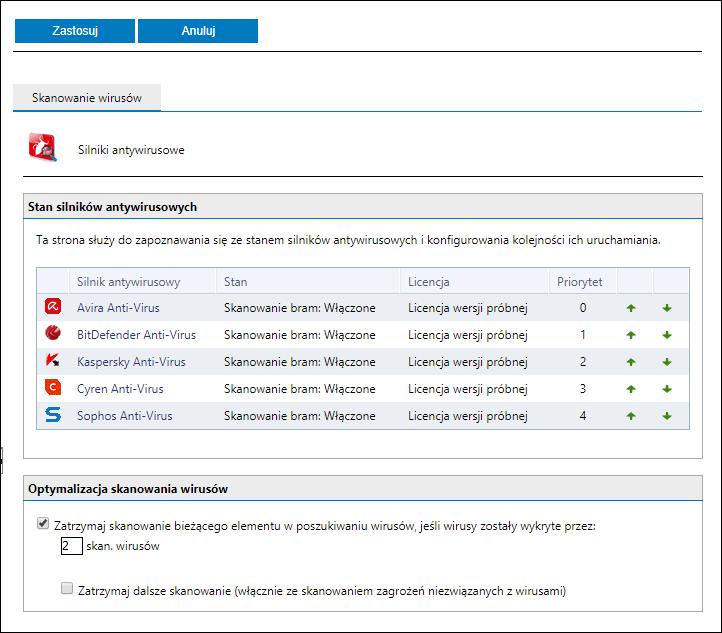The width and height of the screenshot is (722, 633).
Task: Click BitDefender's Licencja wersji próbnej cell
Action: point(467,335)
